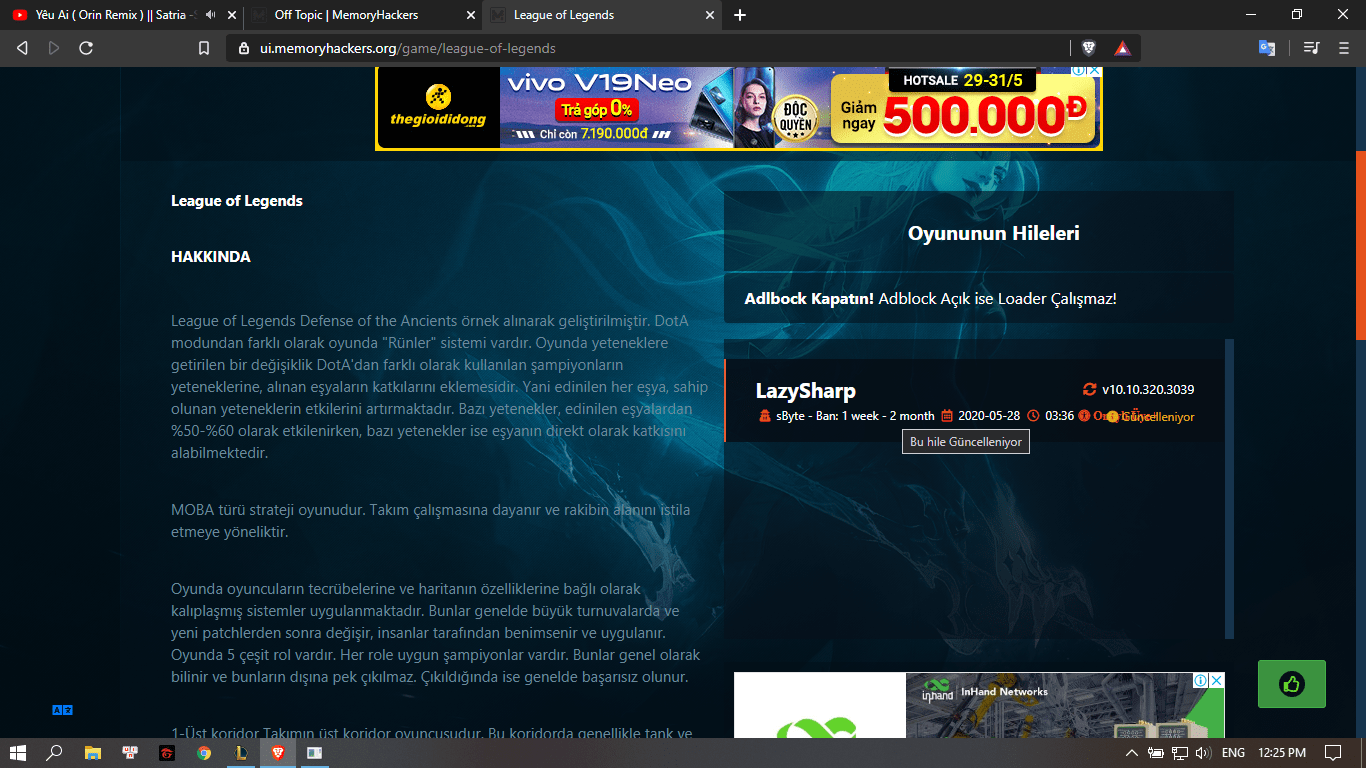Click the vivo V19Neo banner advertisement
The image size is (1366, 768).
coord(739,108)
